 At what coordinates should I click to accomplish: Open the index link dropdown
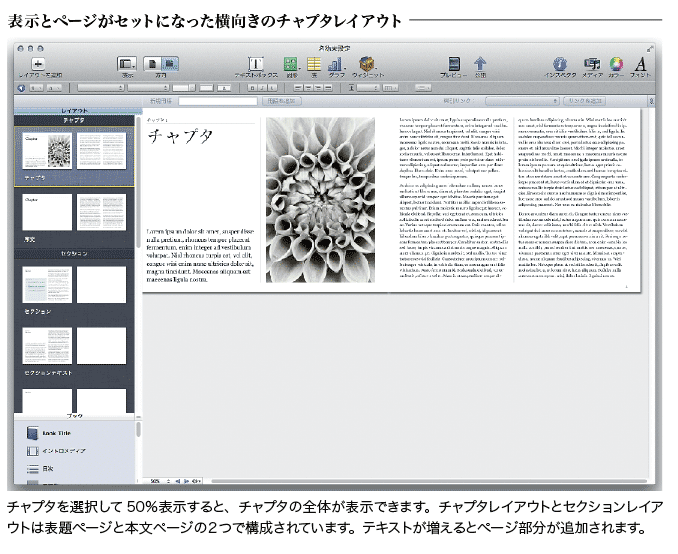pyautogui.click(x=522, y=101)
